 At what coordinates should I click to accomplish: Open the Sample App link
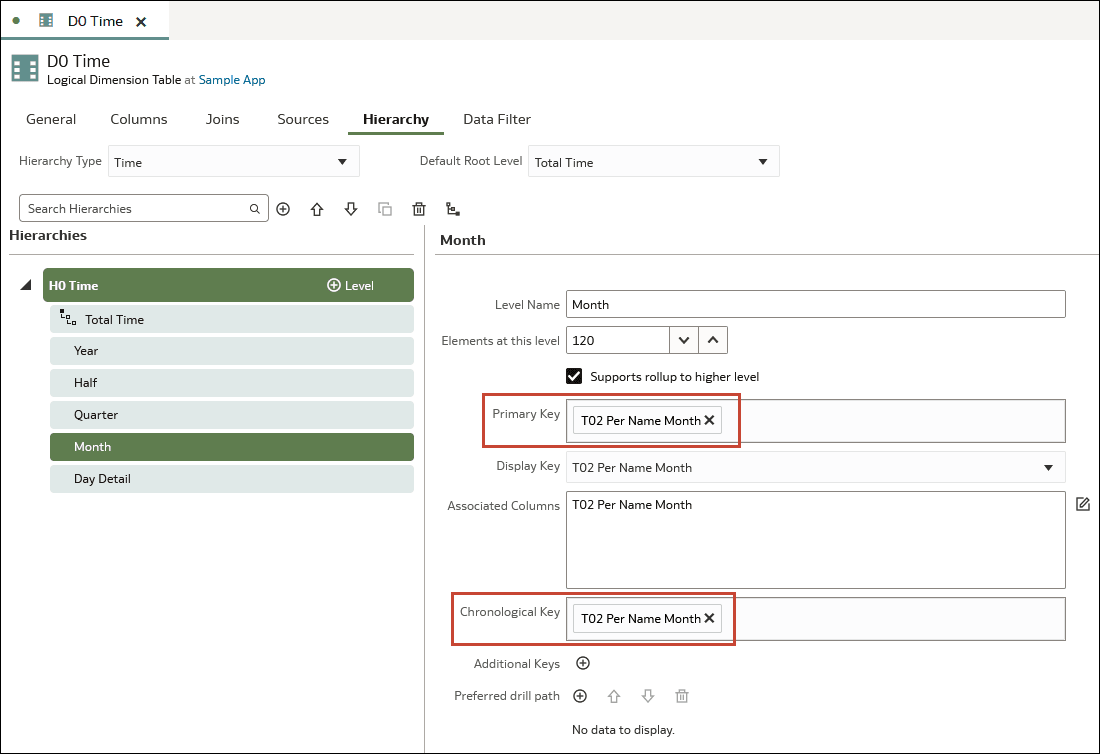tap(232, 80)
